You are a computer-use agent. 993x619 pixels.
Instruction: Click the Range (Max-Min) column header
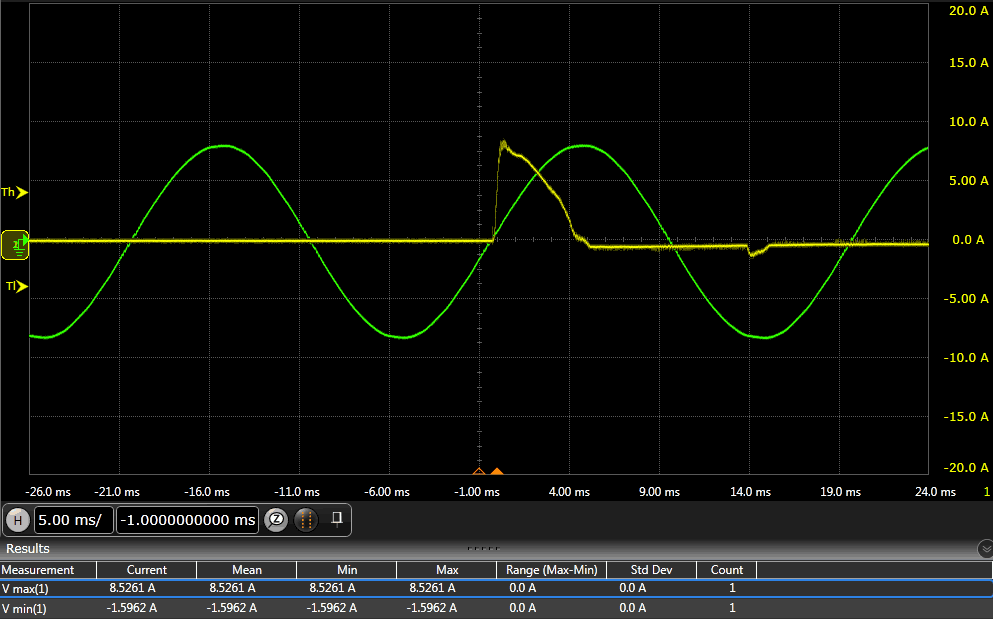point(551,570)
